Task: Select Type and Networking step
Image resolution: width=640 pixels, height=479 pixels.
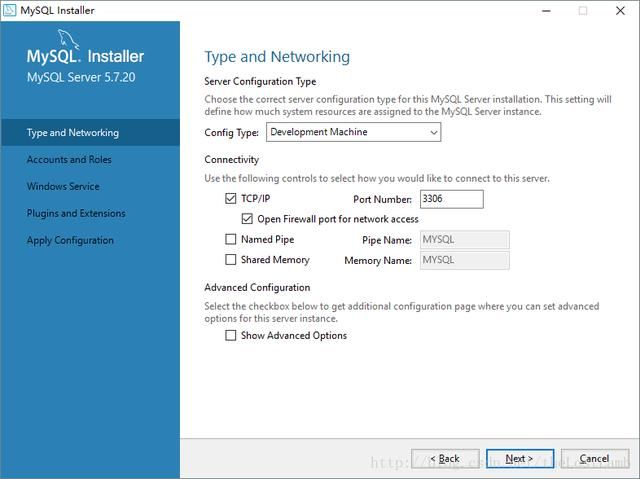Action: point(90,133)
